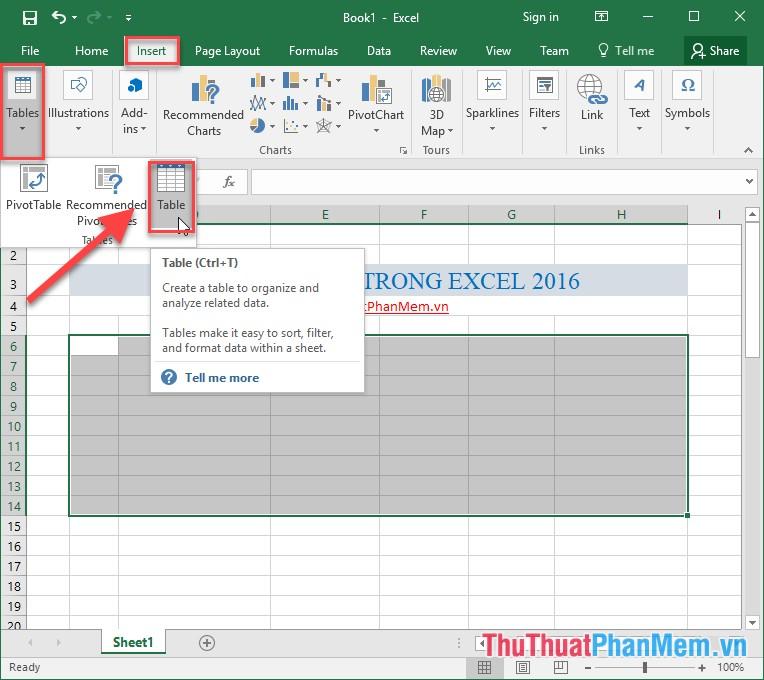This screenshot has height=680, width=764.
Task: Click Sign in
Action: coord(540,18)
